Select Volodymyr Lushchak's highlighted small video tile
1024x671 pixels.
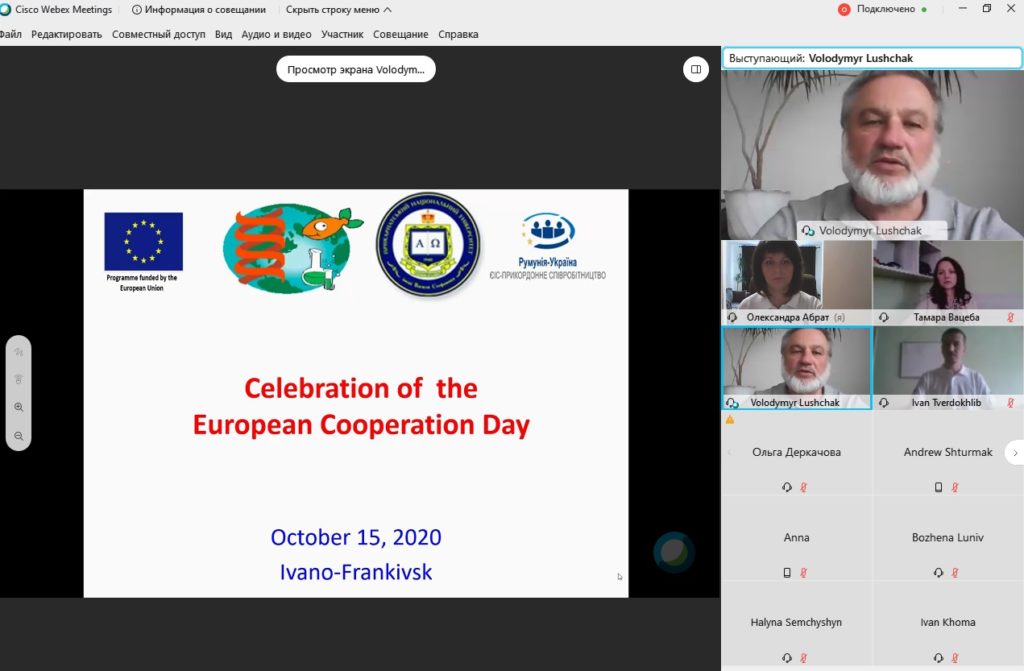pyautogui.click(x=796, y=362)
